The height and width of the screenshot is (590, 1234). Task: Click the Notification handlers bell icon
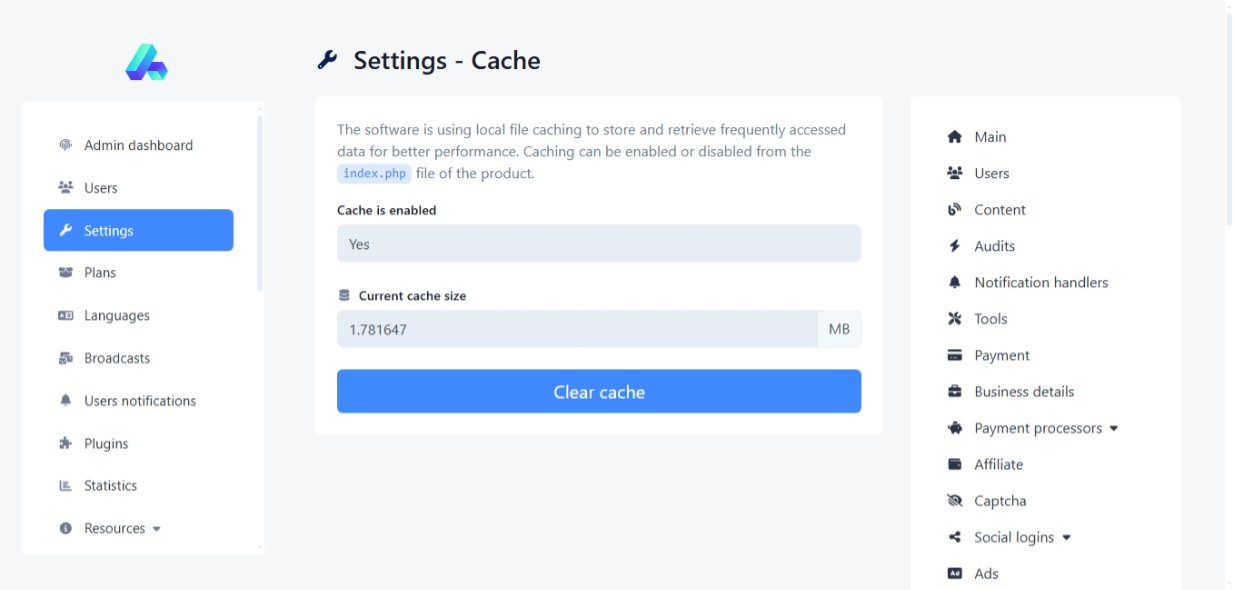point(954,283)
